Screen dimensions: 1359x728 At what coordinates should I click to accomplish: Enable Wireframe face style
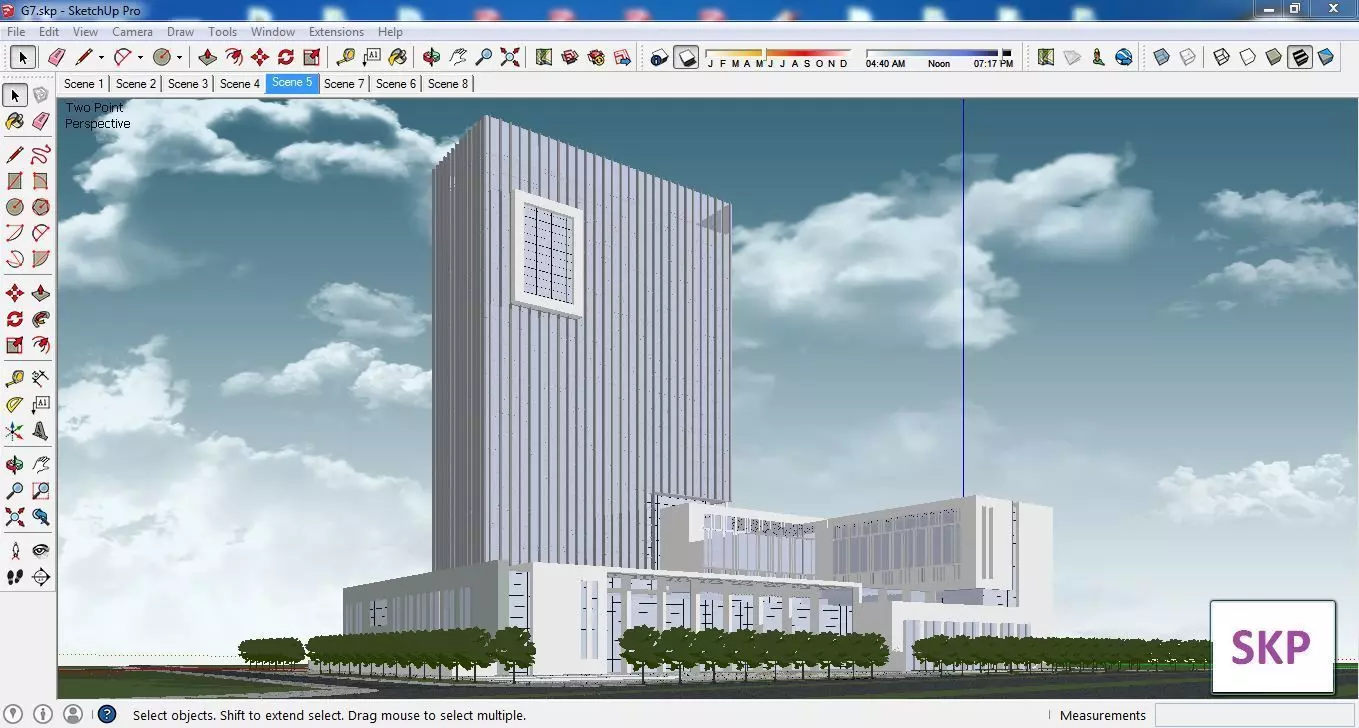[1222, 57]
